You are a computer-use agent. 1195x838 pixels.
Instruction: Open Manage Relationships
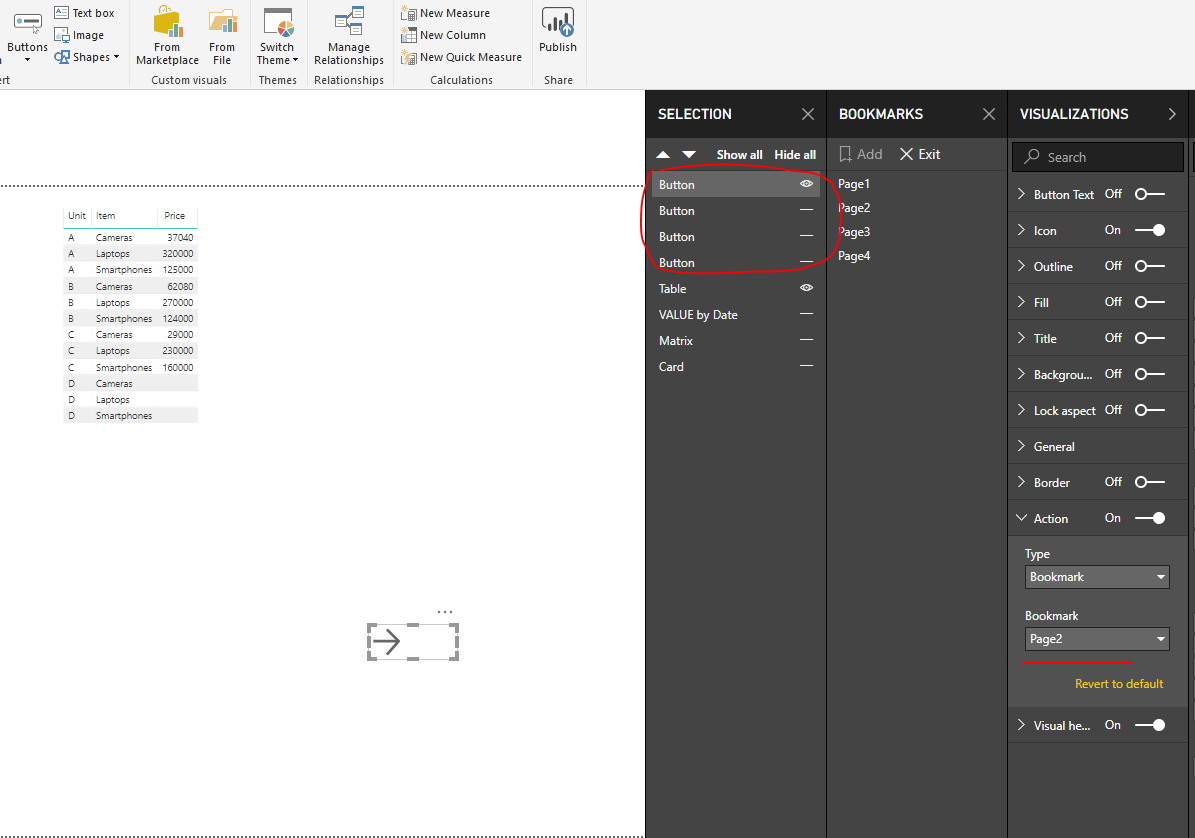349,35
